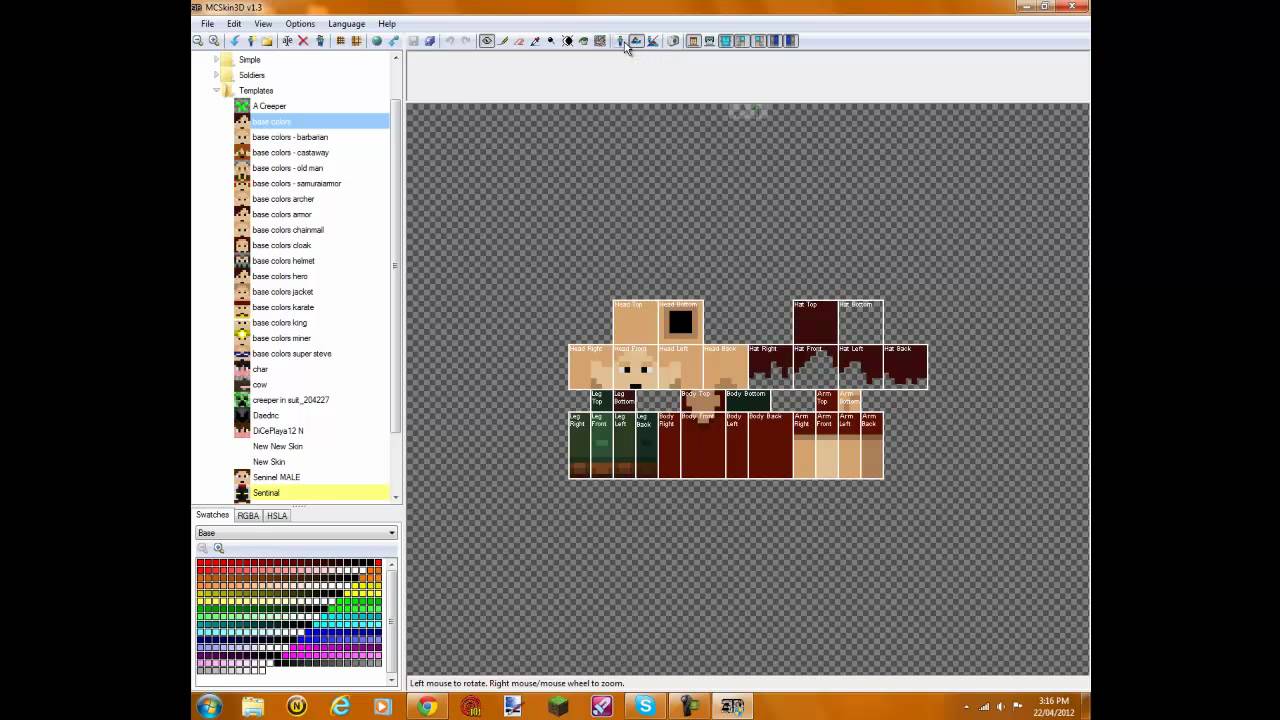Click the redo arrow icon
Viewport: 1280px width, 720px height.
466,41
